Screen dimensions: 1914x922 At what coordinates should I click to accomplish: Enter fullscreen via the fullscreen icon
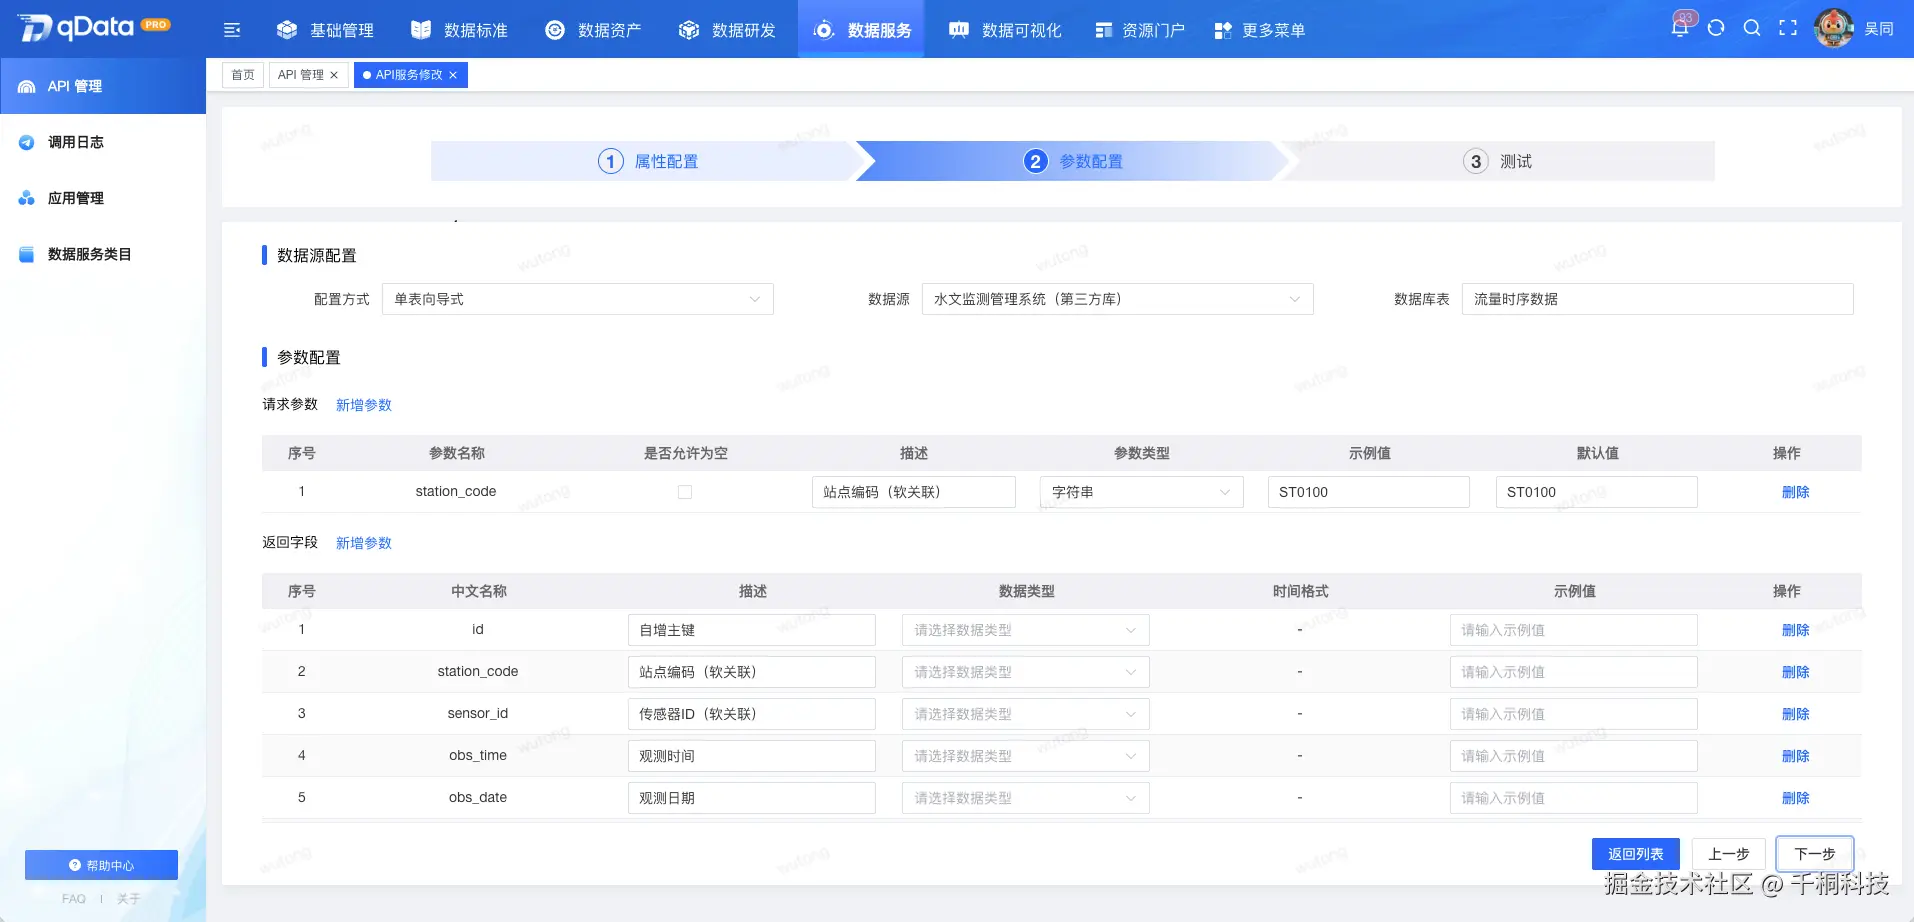point(1788,27)
